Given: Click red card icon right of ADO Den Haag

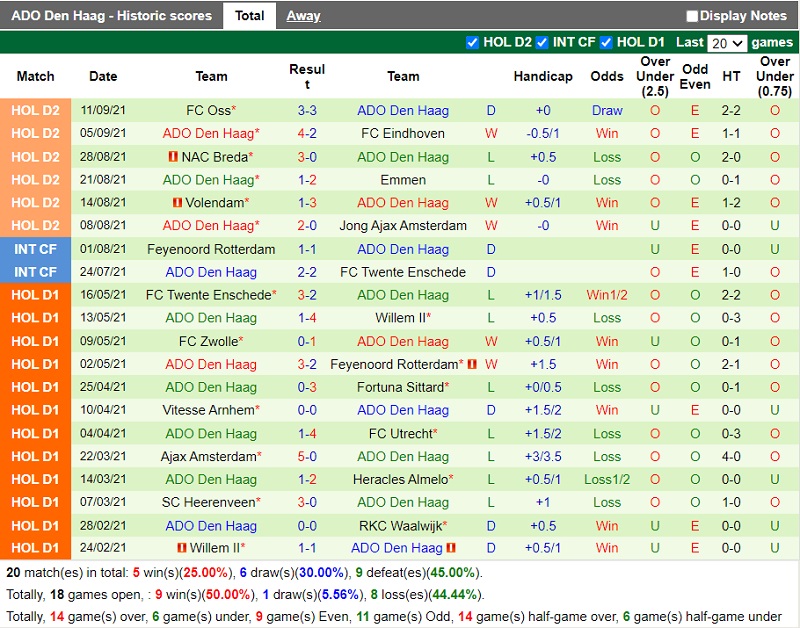Looking at the screenshot, I should pos(451,548).
